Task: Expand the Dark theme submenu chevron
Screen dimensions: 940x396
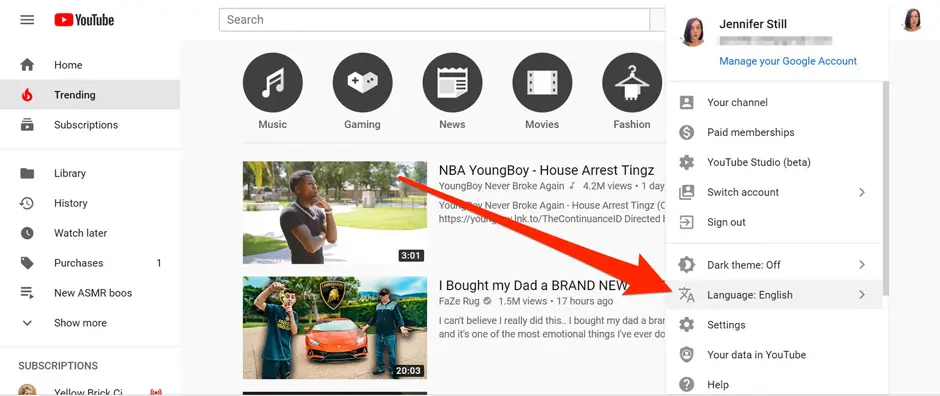Action: point(862,265)
